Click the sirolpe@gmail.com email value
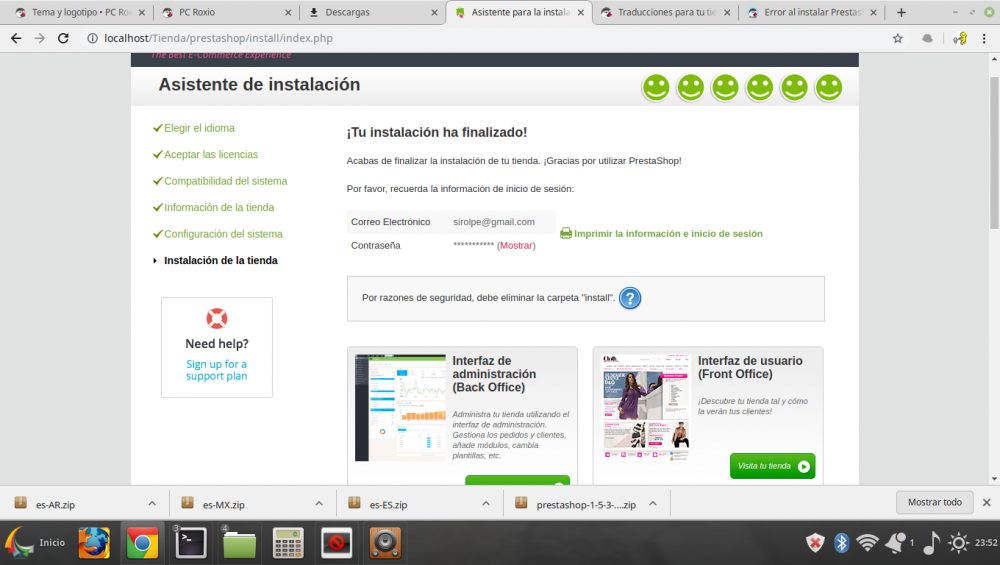The height and width of the screenshot is (565, 1000). coord(494,222)
